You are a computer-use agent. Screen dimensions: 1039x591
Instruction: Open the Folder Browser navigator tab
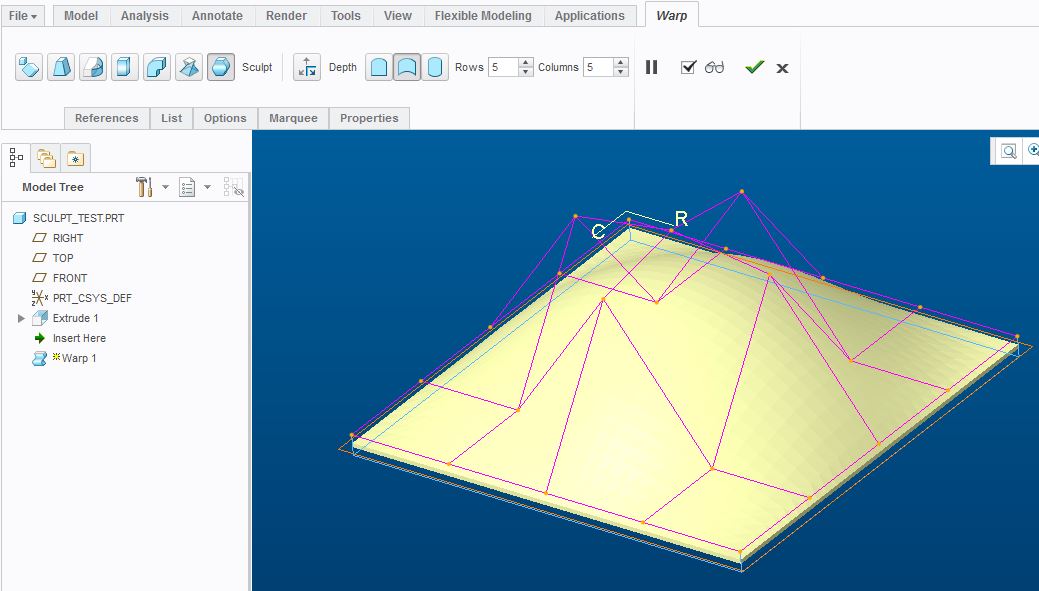point(46,158)
